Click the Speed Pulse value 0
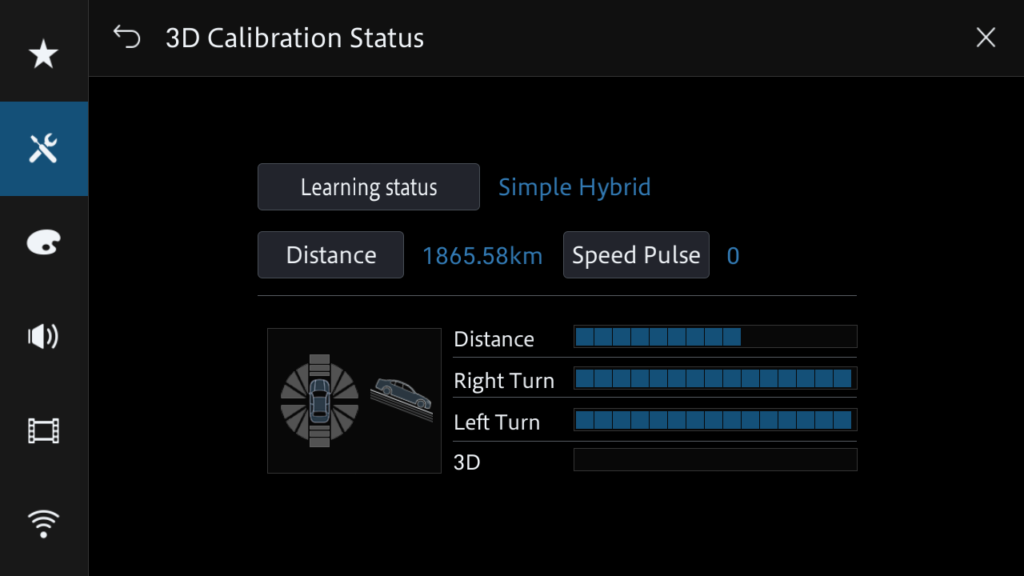Viewport: 1024px width, 576px height. click(x=733, y=255)
